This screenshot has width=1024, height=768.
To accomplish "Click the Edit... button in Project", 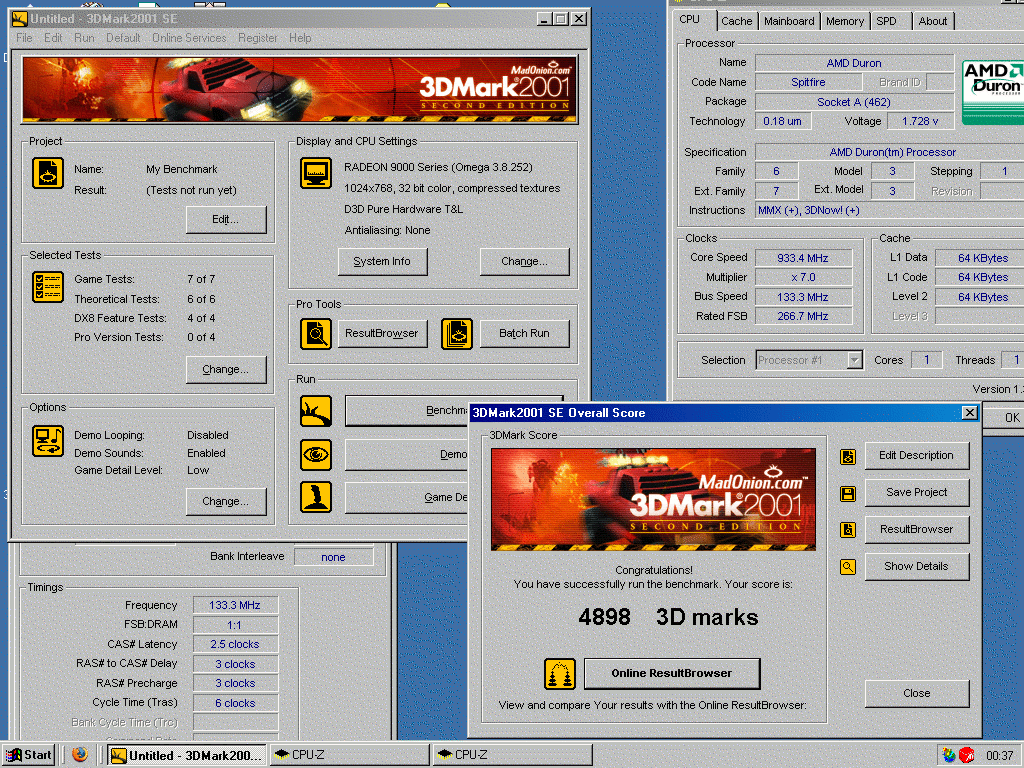I will coord(225,219).
